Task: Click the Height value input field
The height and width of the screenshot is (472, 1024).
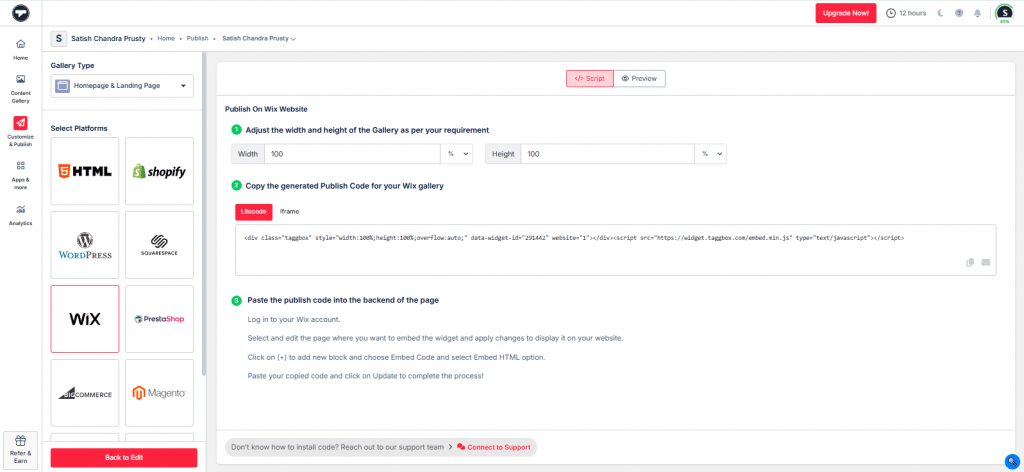Action: click(607, 154)
